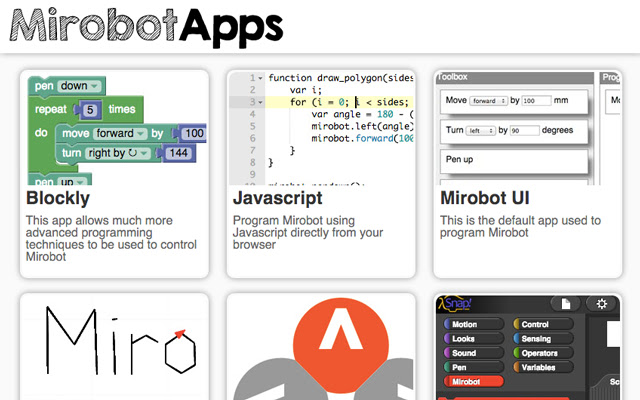Open the Javascript code editor thumbnail
The image size is (640, 400).
[x=321, y=130]
